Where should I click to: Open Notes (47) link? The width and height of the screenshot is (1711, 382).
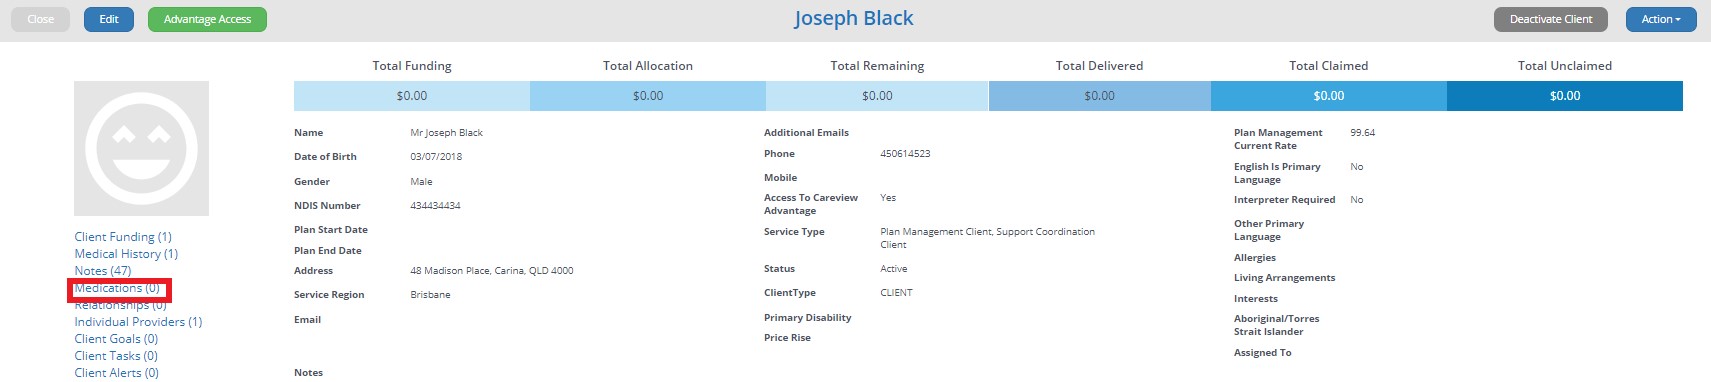coord(103,271)
